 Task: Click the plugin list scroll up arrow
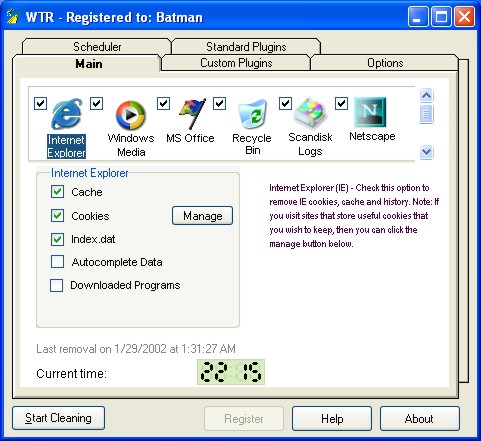(x=426, y=95)
